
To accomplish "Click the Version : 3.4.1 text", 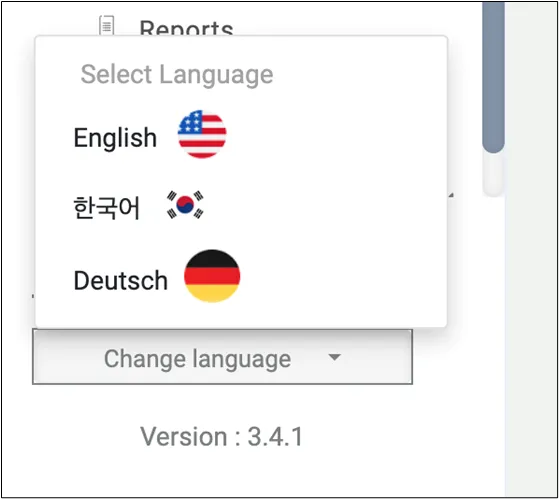I will click(221, 436).
